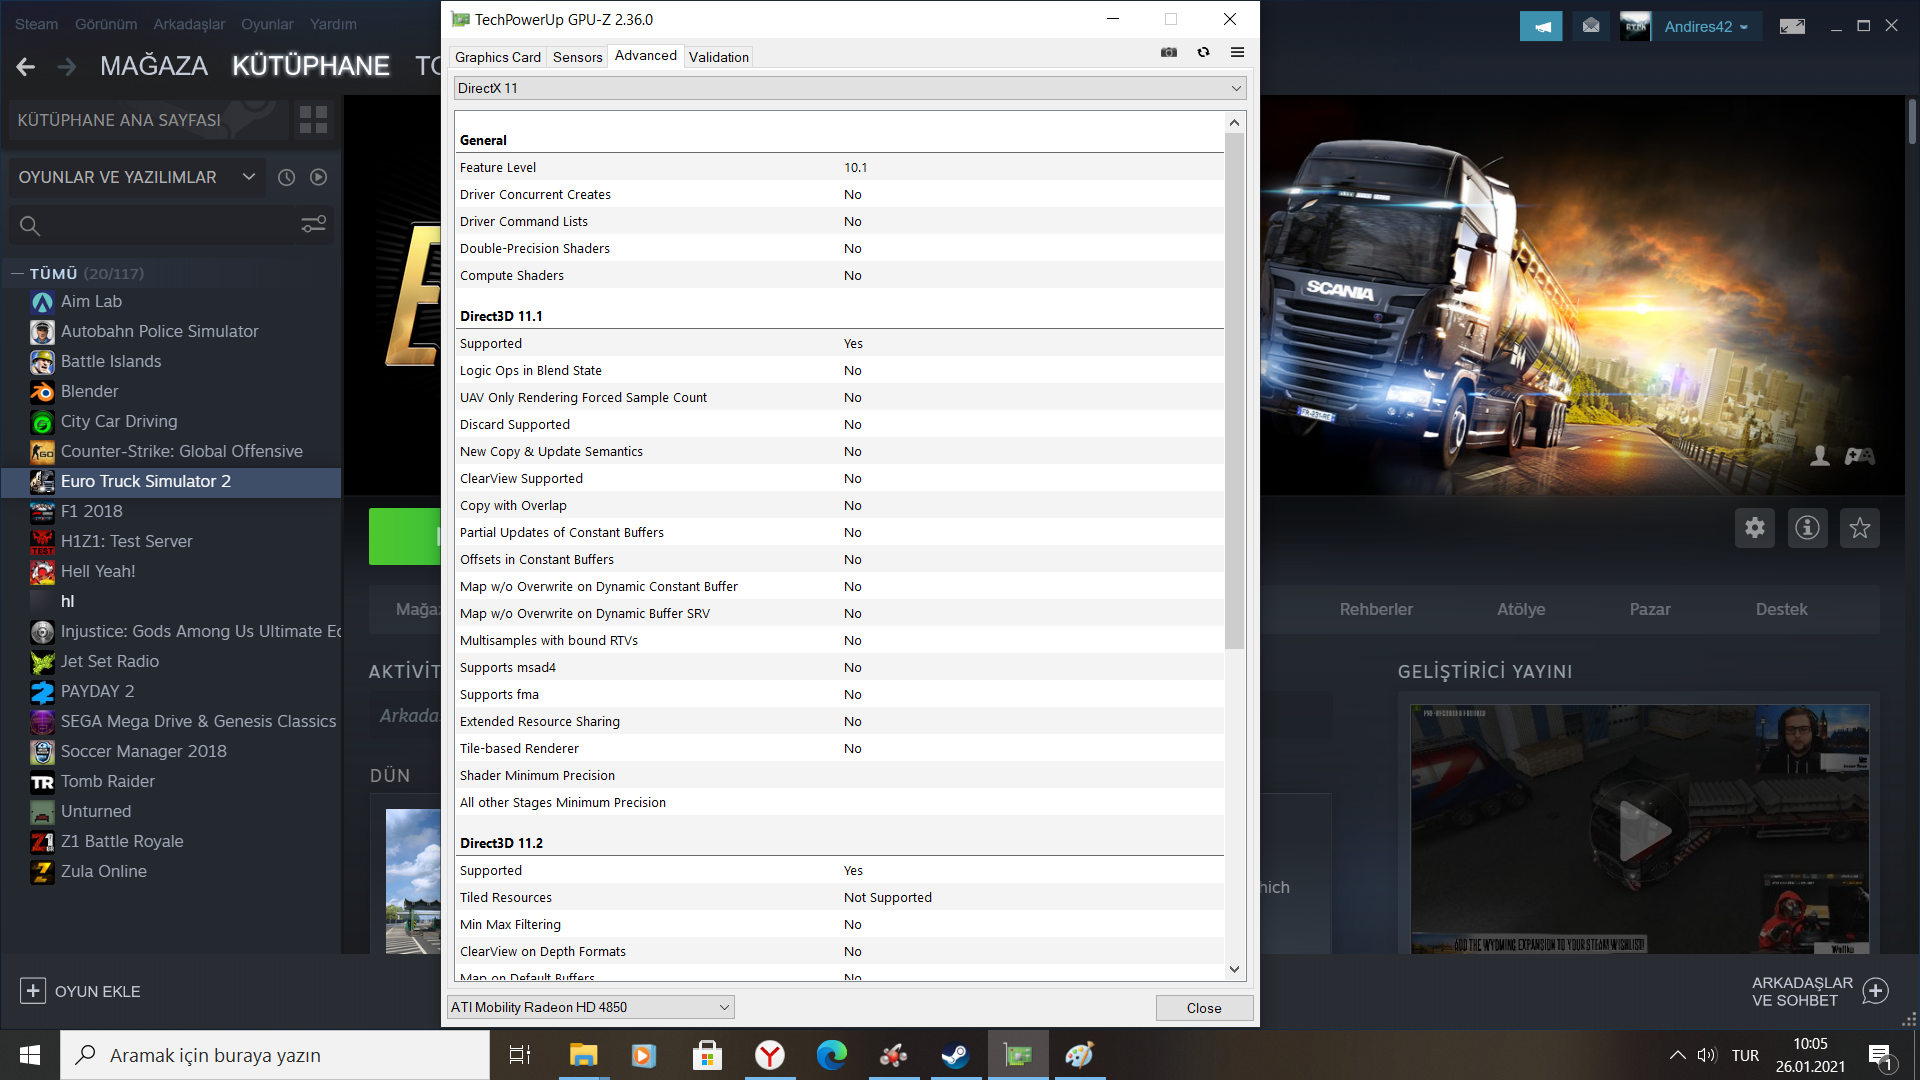Switch library to grid view icon
This screenshot has width=1920, height=1080.
point(313,120)
